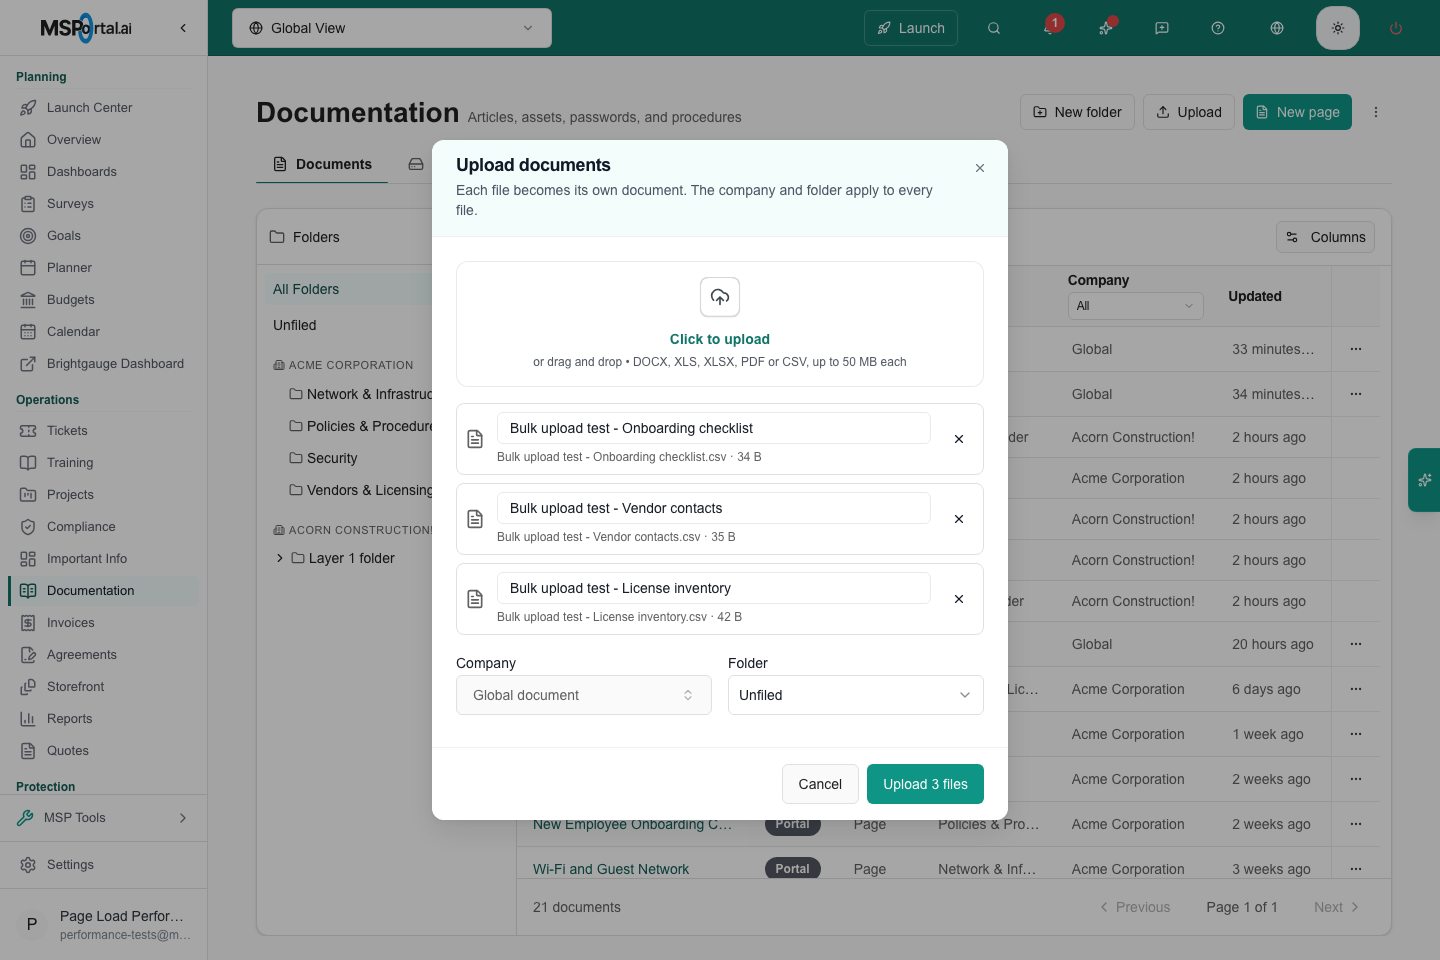The height and width of the screenshot is (960, 1440).
Task: Open Wi-Fi and Guest Network document
Action: [x=611, y=869]
